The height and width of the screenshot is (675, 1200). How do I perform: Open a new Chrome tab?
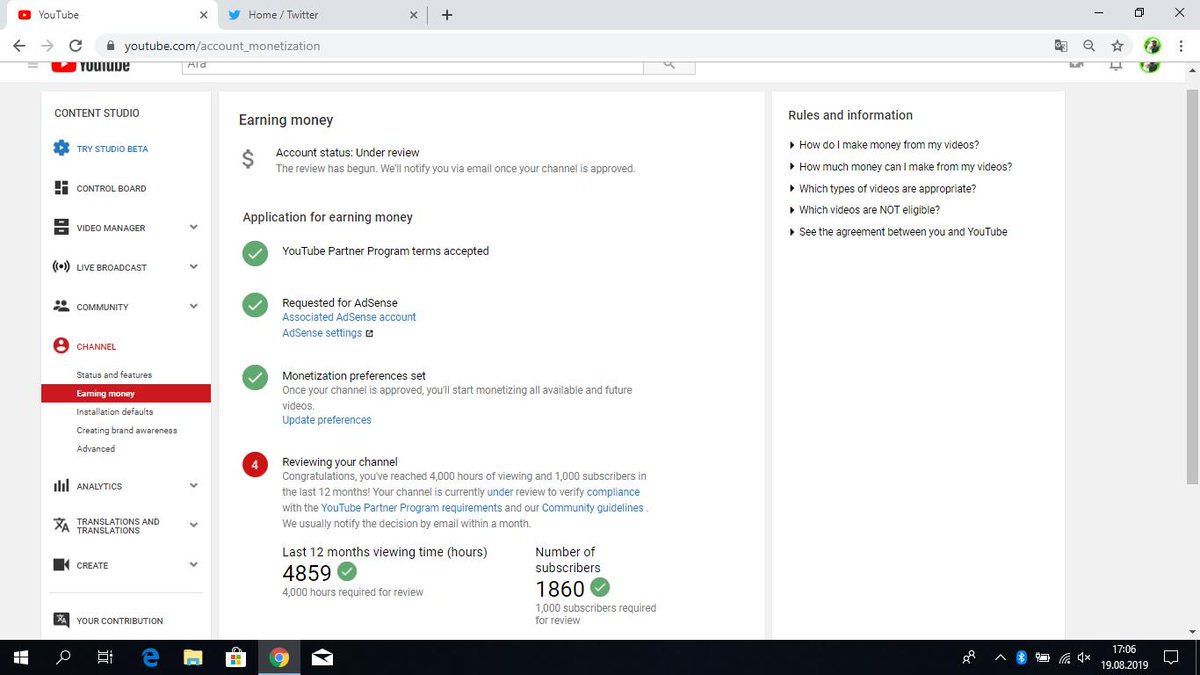click(446, 15)
